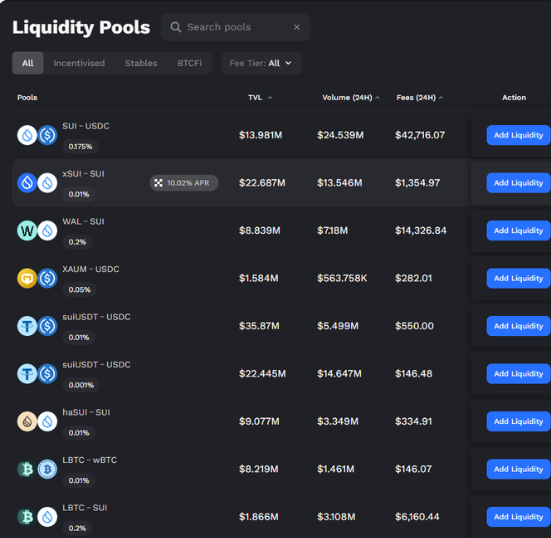Screen dimensions: 551x538
Task: Sort pools by TVL arrow
Action: [270, 98]
